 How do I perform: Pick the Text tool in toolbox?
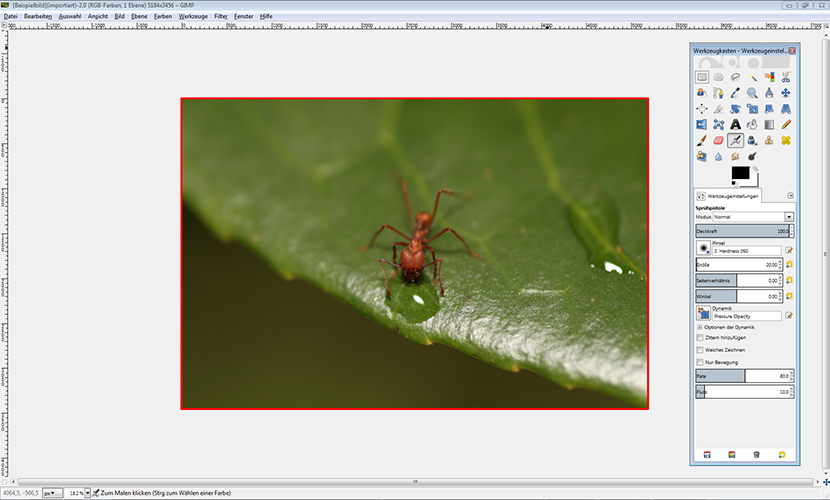point(735,124)
